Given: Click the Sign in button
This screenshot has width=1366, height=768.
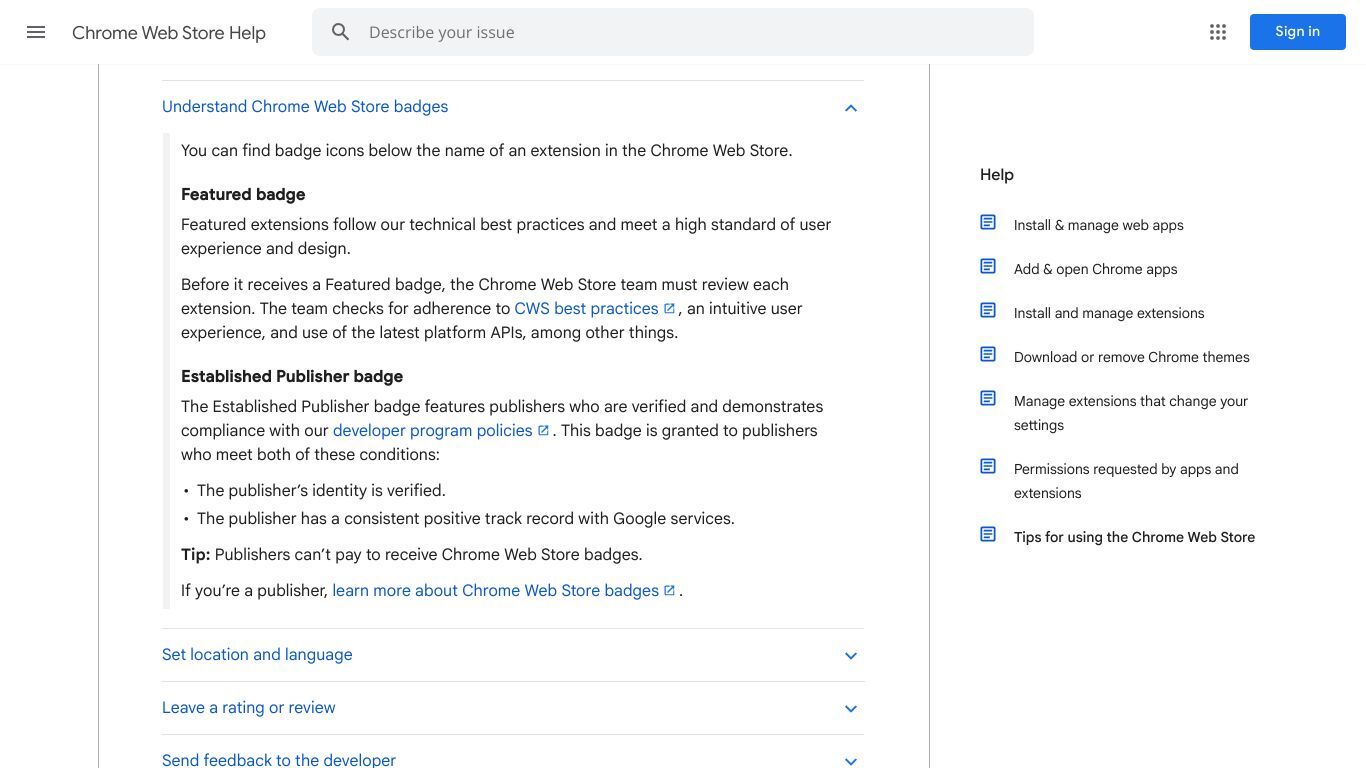Looking at the screenshot, I should (1297, 32).
